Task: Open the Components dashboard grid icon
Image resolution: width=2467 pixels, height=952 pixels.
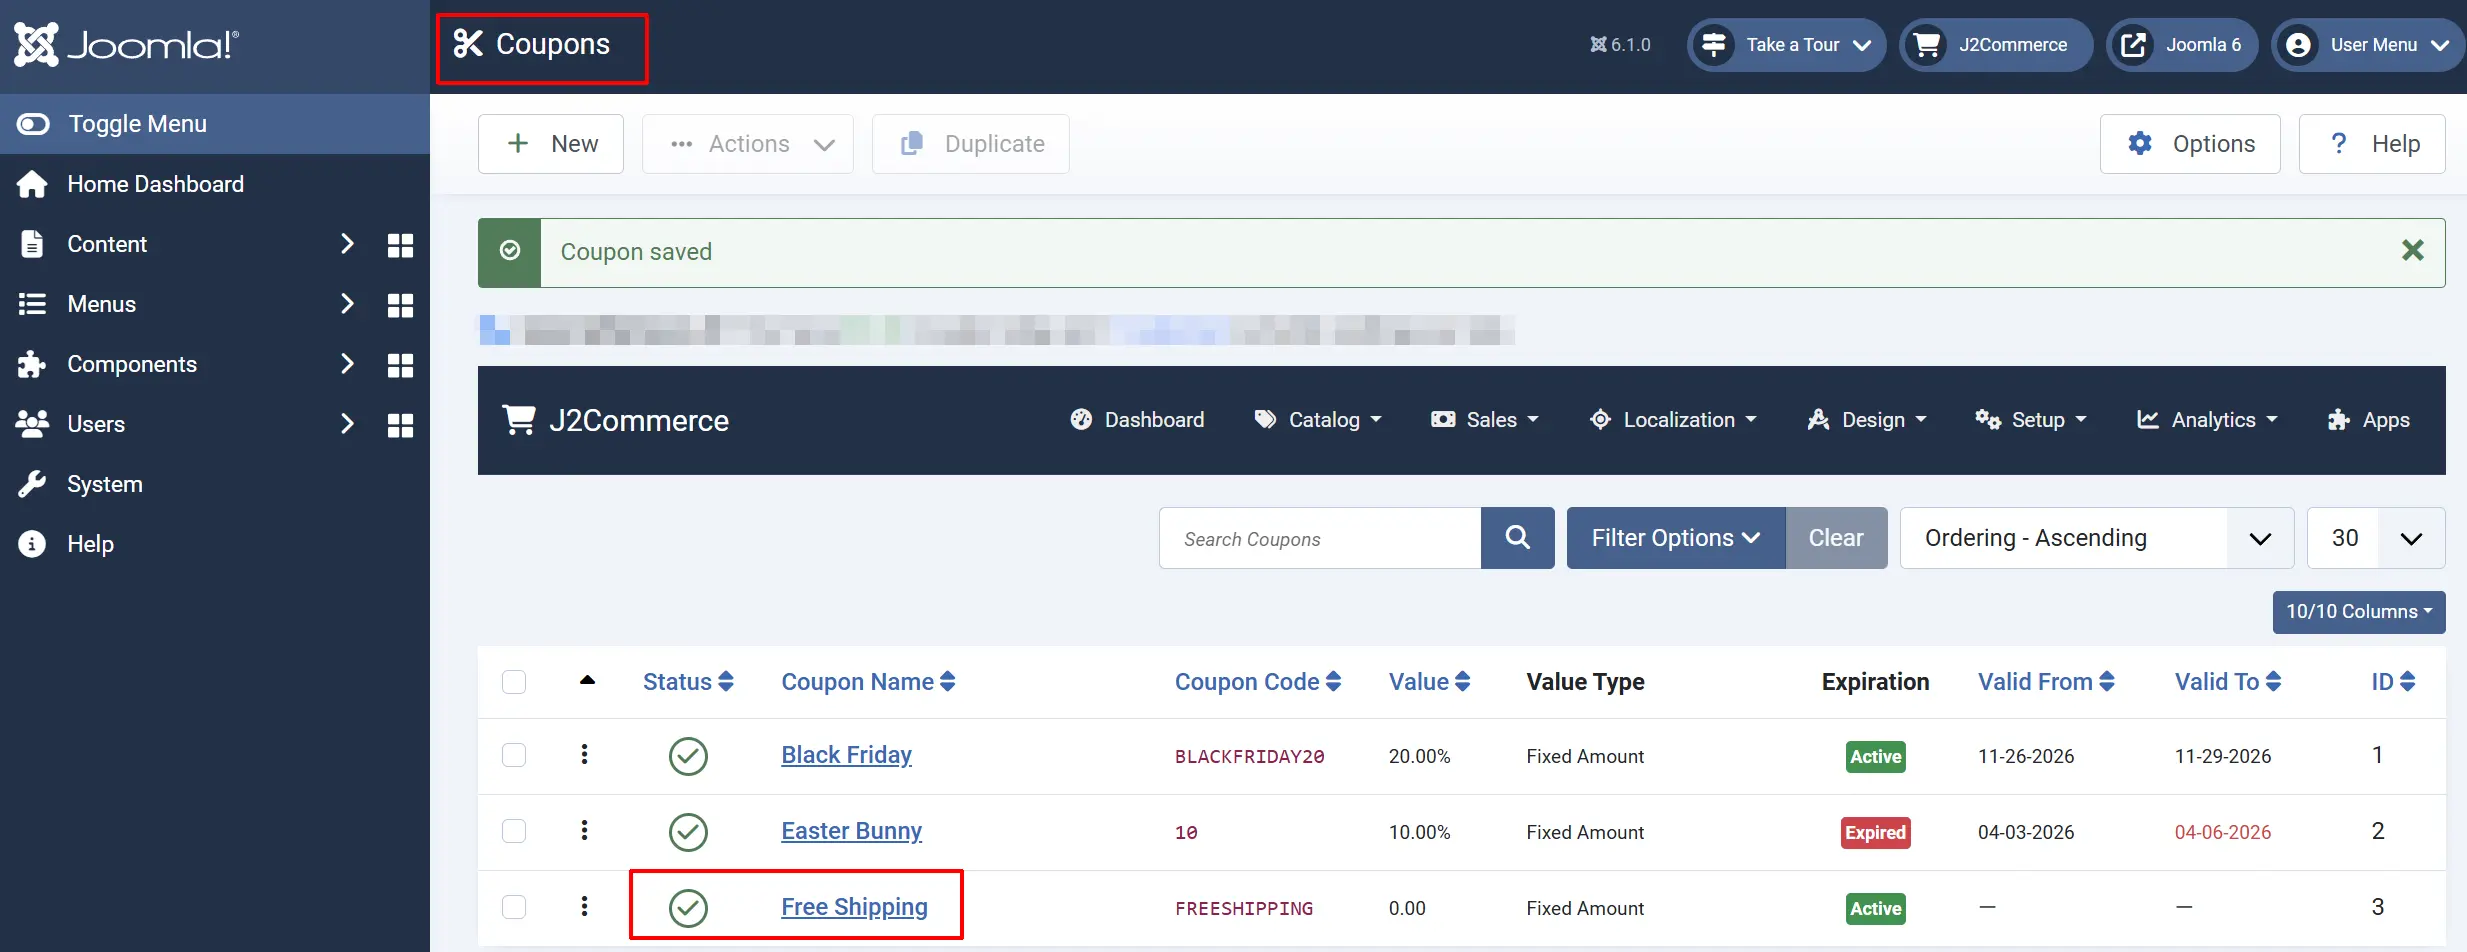Action: [x=400, y=365]
